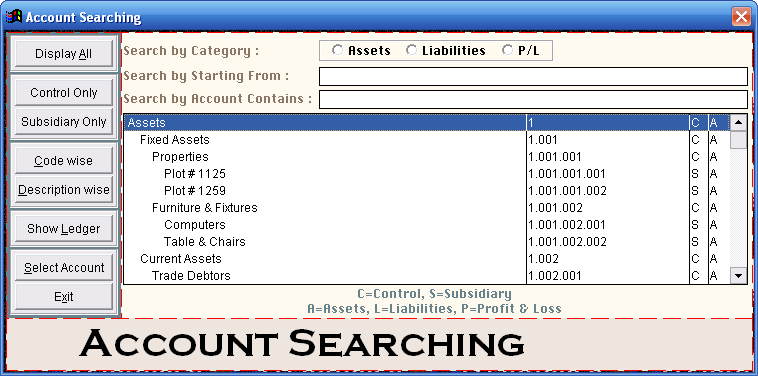Sort accounts Description wise
The width and height of the screenshot is (758, 376).
(x=64, y=189)
